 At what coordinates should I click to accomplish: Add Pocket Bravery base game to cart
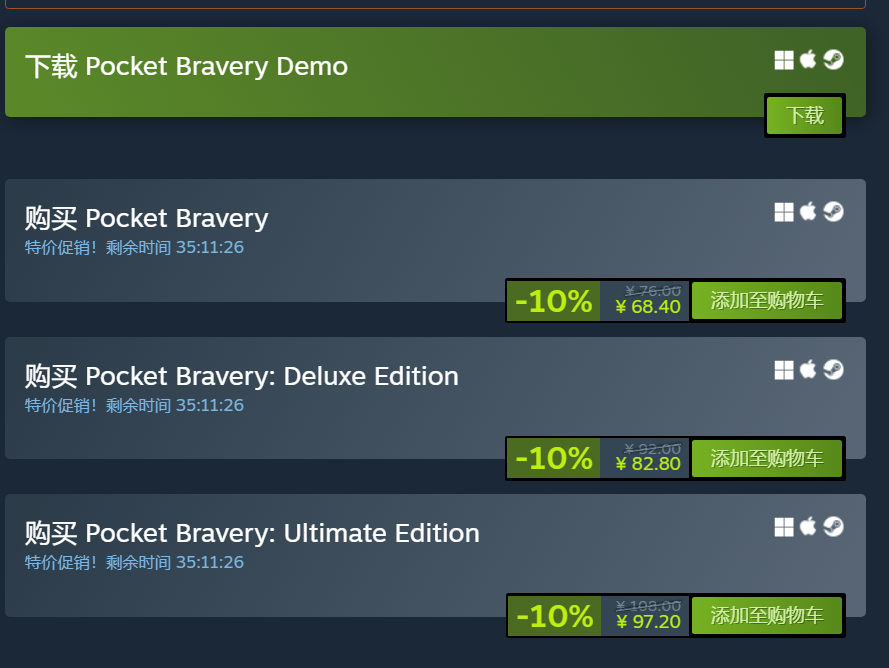pos(767,301)
